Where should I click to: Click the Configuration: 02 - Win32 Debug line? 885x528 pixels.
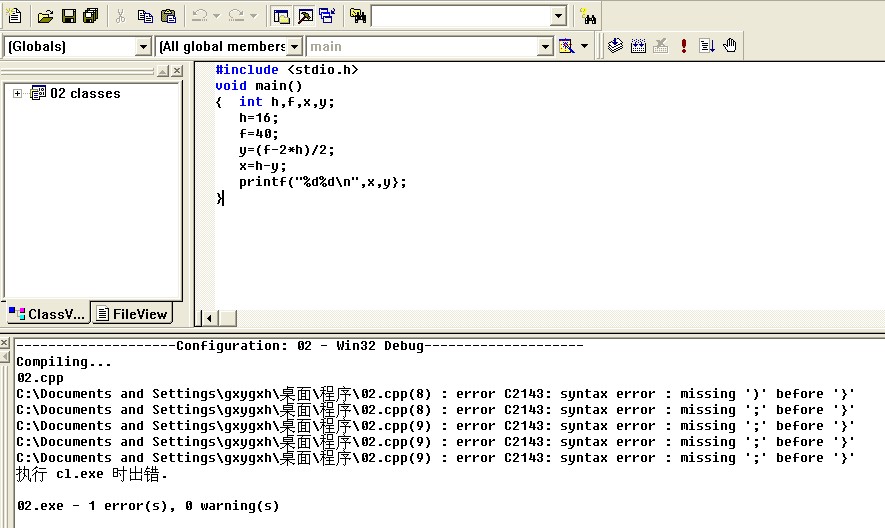click(300, 346)
